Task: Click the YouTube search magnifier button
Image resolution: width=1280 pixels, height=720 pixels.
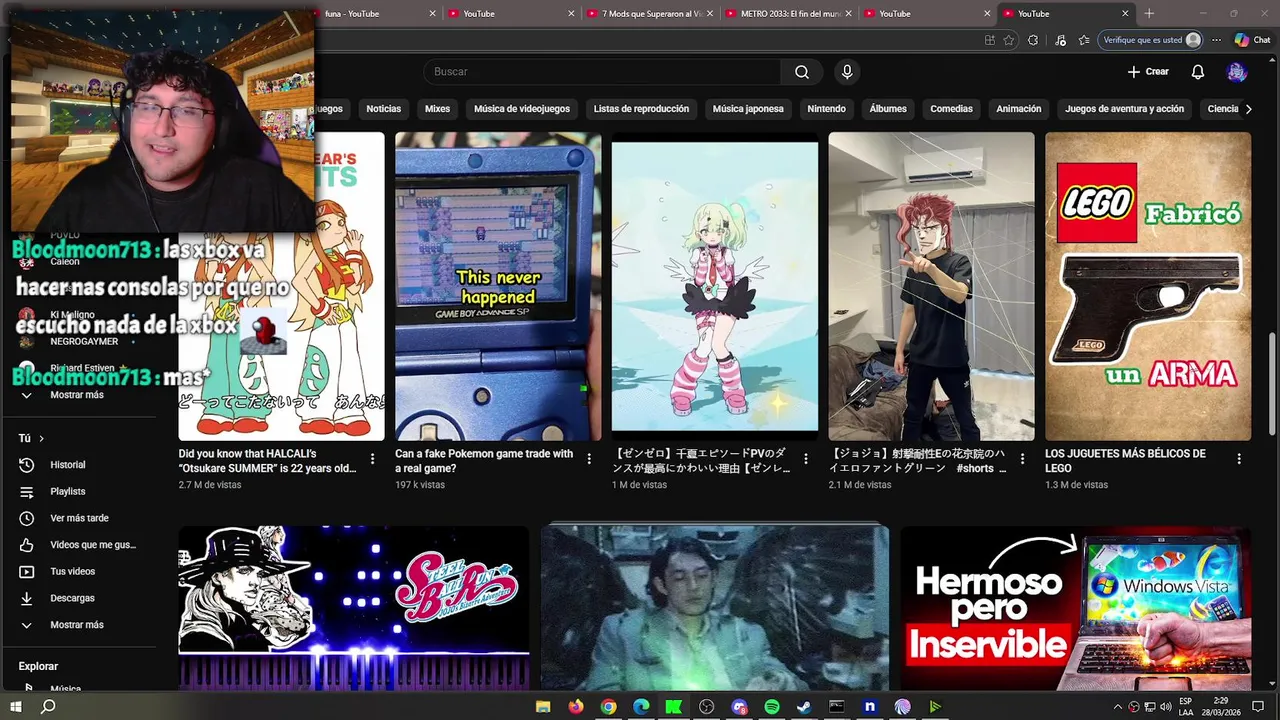Action: 802,72
